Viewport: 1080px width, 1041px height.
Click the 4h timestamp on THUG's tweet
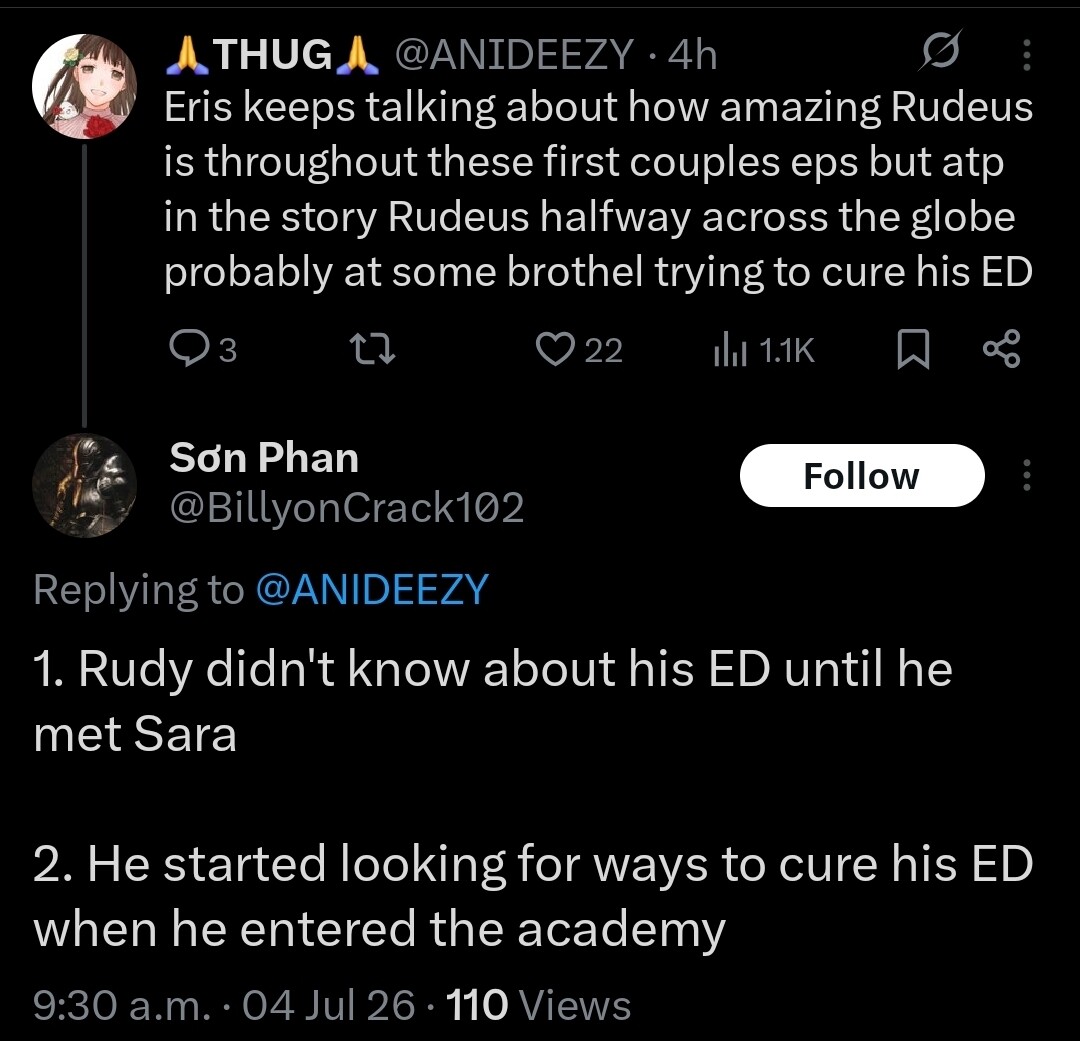pyautogui.click(x=693, y=54)
